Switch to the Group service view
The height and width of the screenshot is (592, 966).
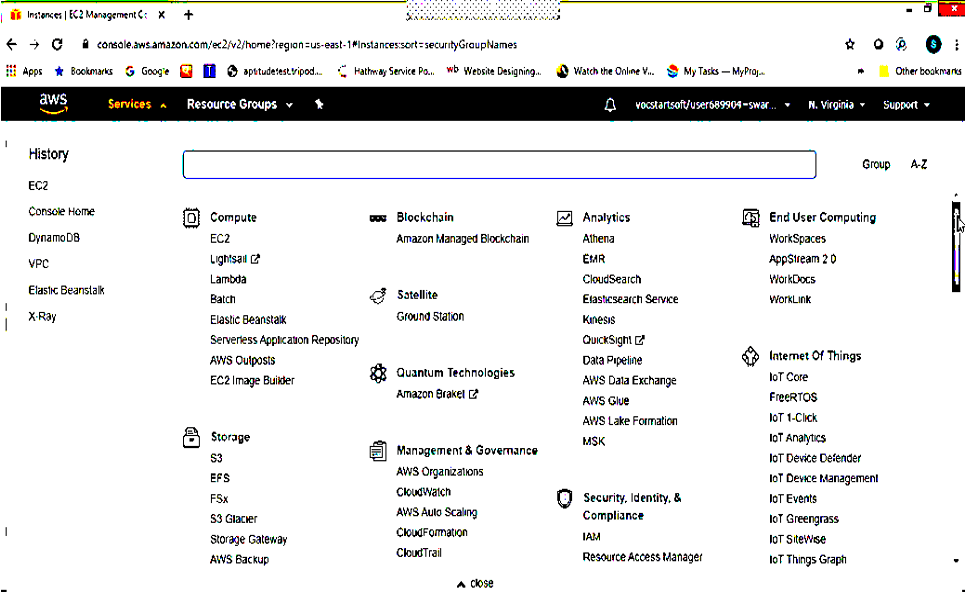tap(876, 165)
